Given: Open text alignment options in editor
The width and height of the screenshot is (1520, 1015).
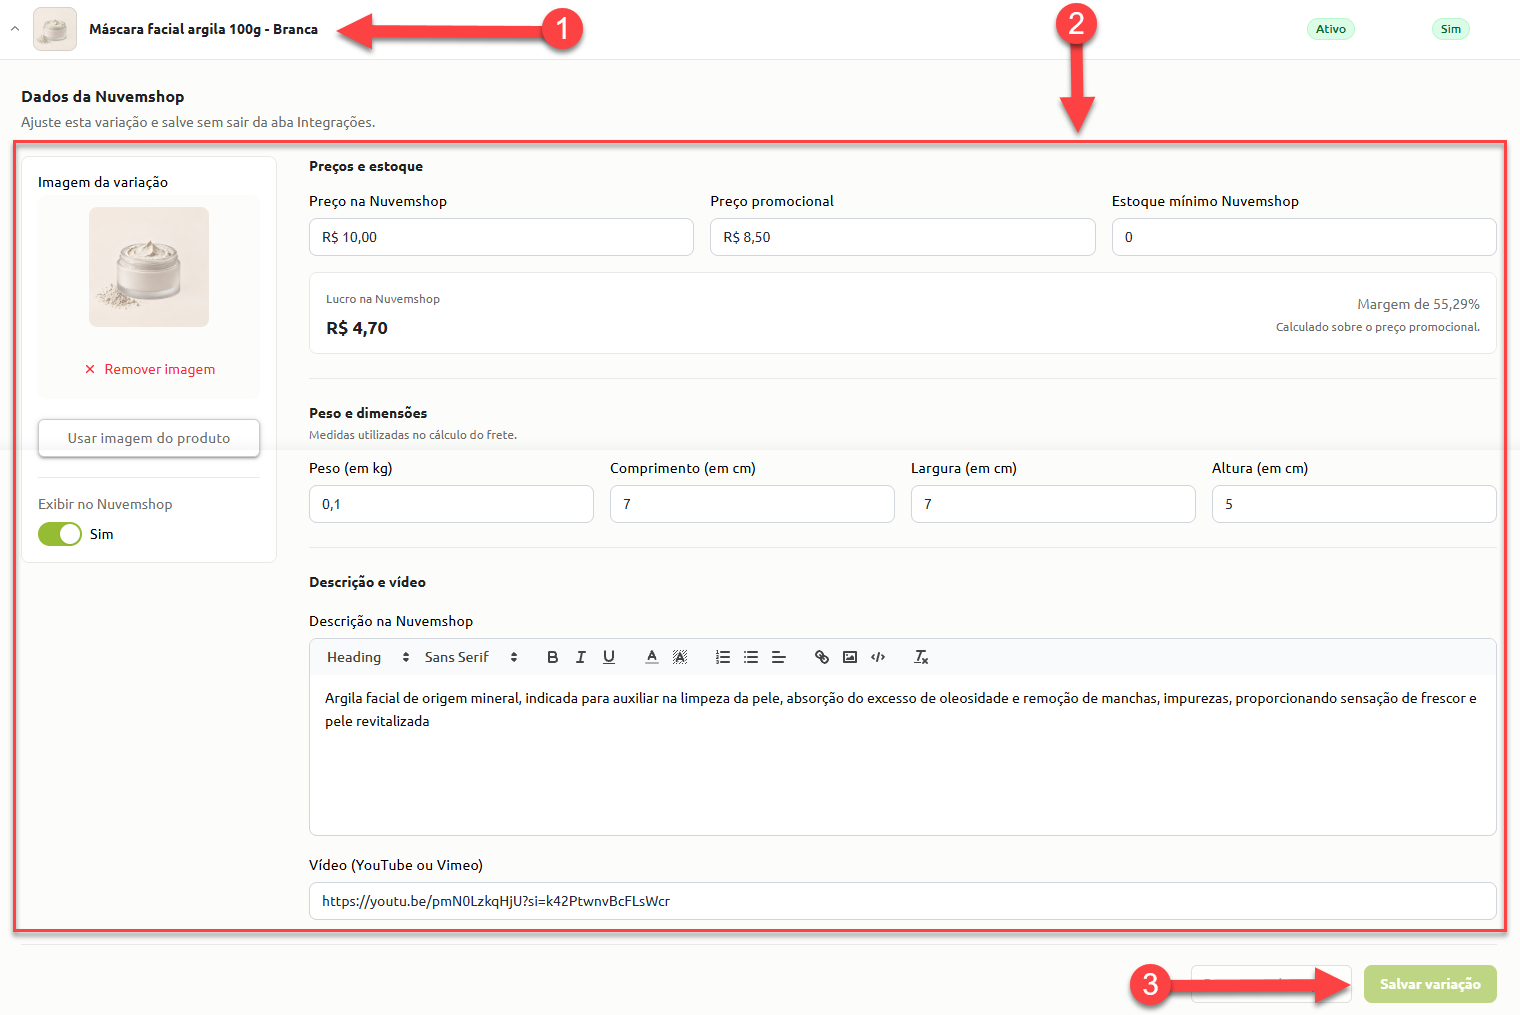Looking at the screenshot, I should (x=779, y=657).
